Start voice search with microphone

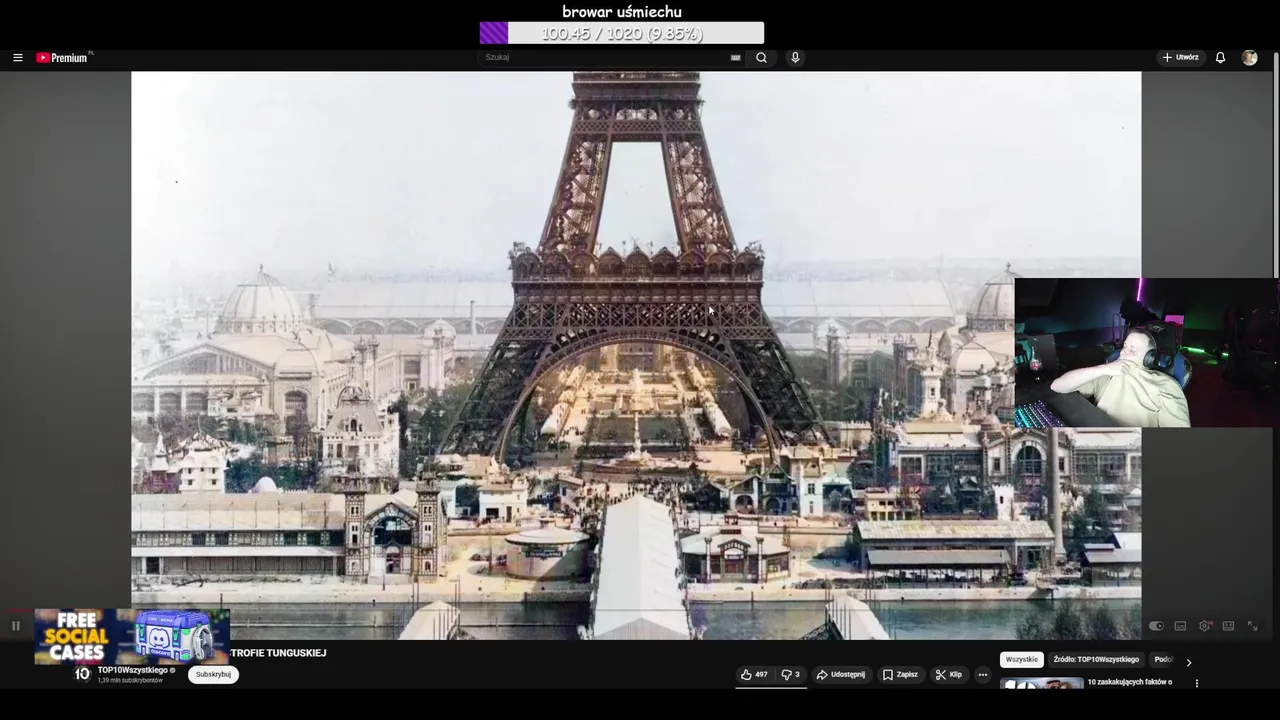click(795, 58)
